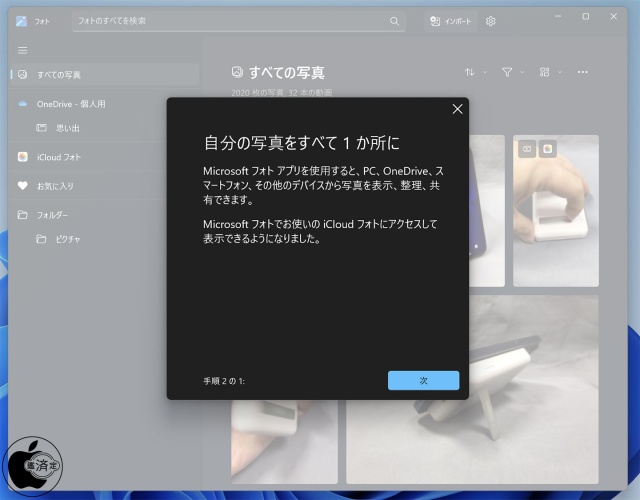
Task: Click the インポート import button
Action: point(451,21)
